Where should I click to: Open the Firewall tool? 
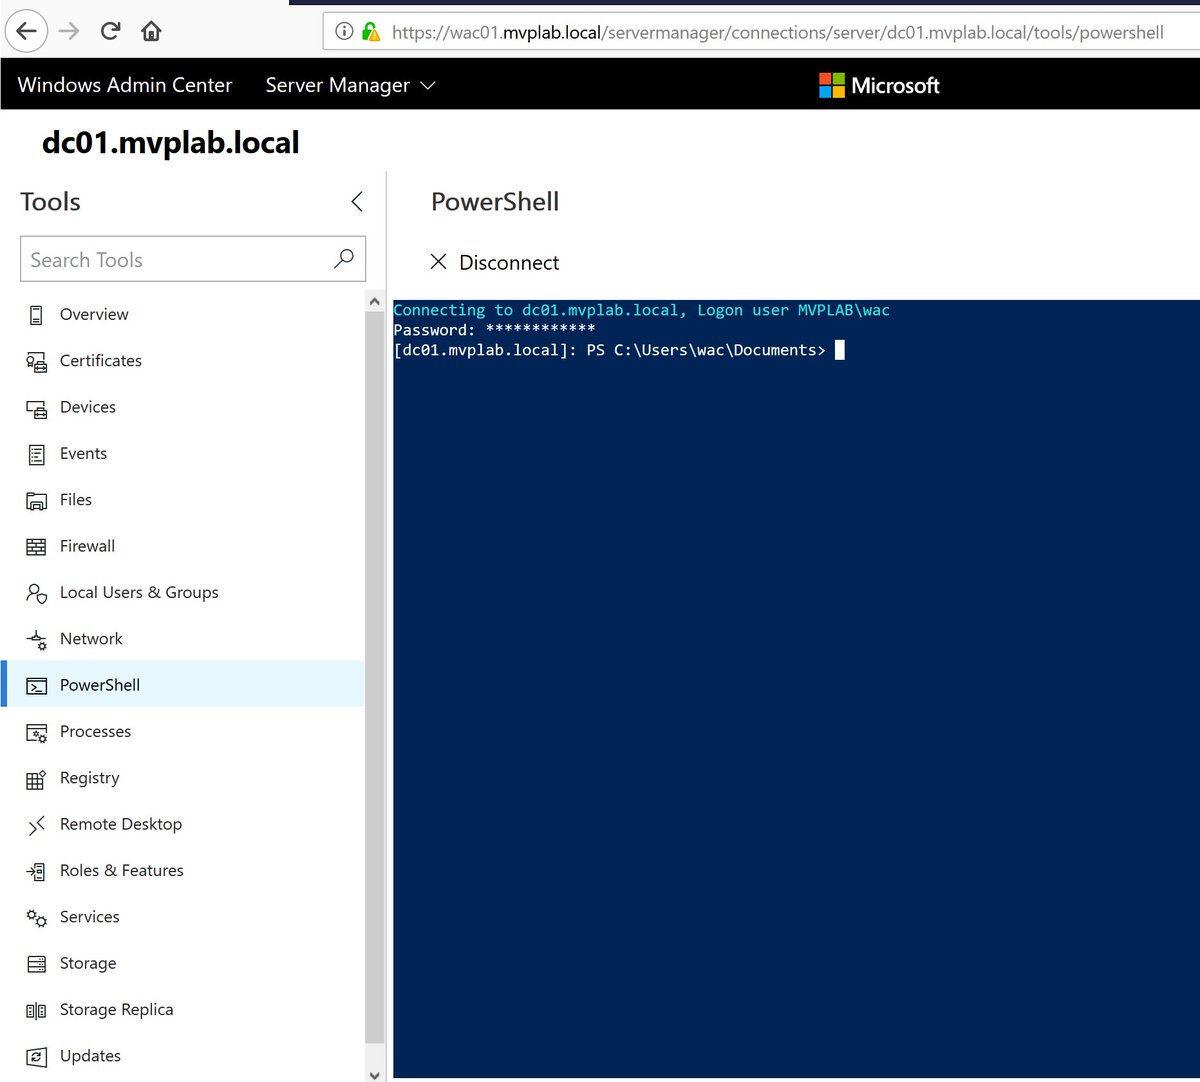[x=86, y=546]
